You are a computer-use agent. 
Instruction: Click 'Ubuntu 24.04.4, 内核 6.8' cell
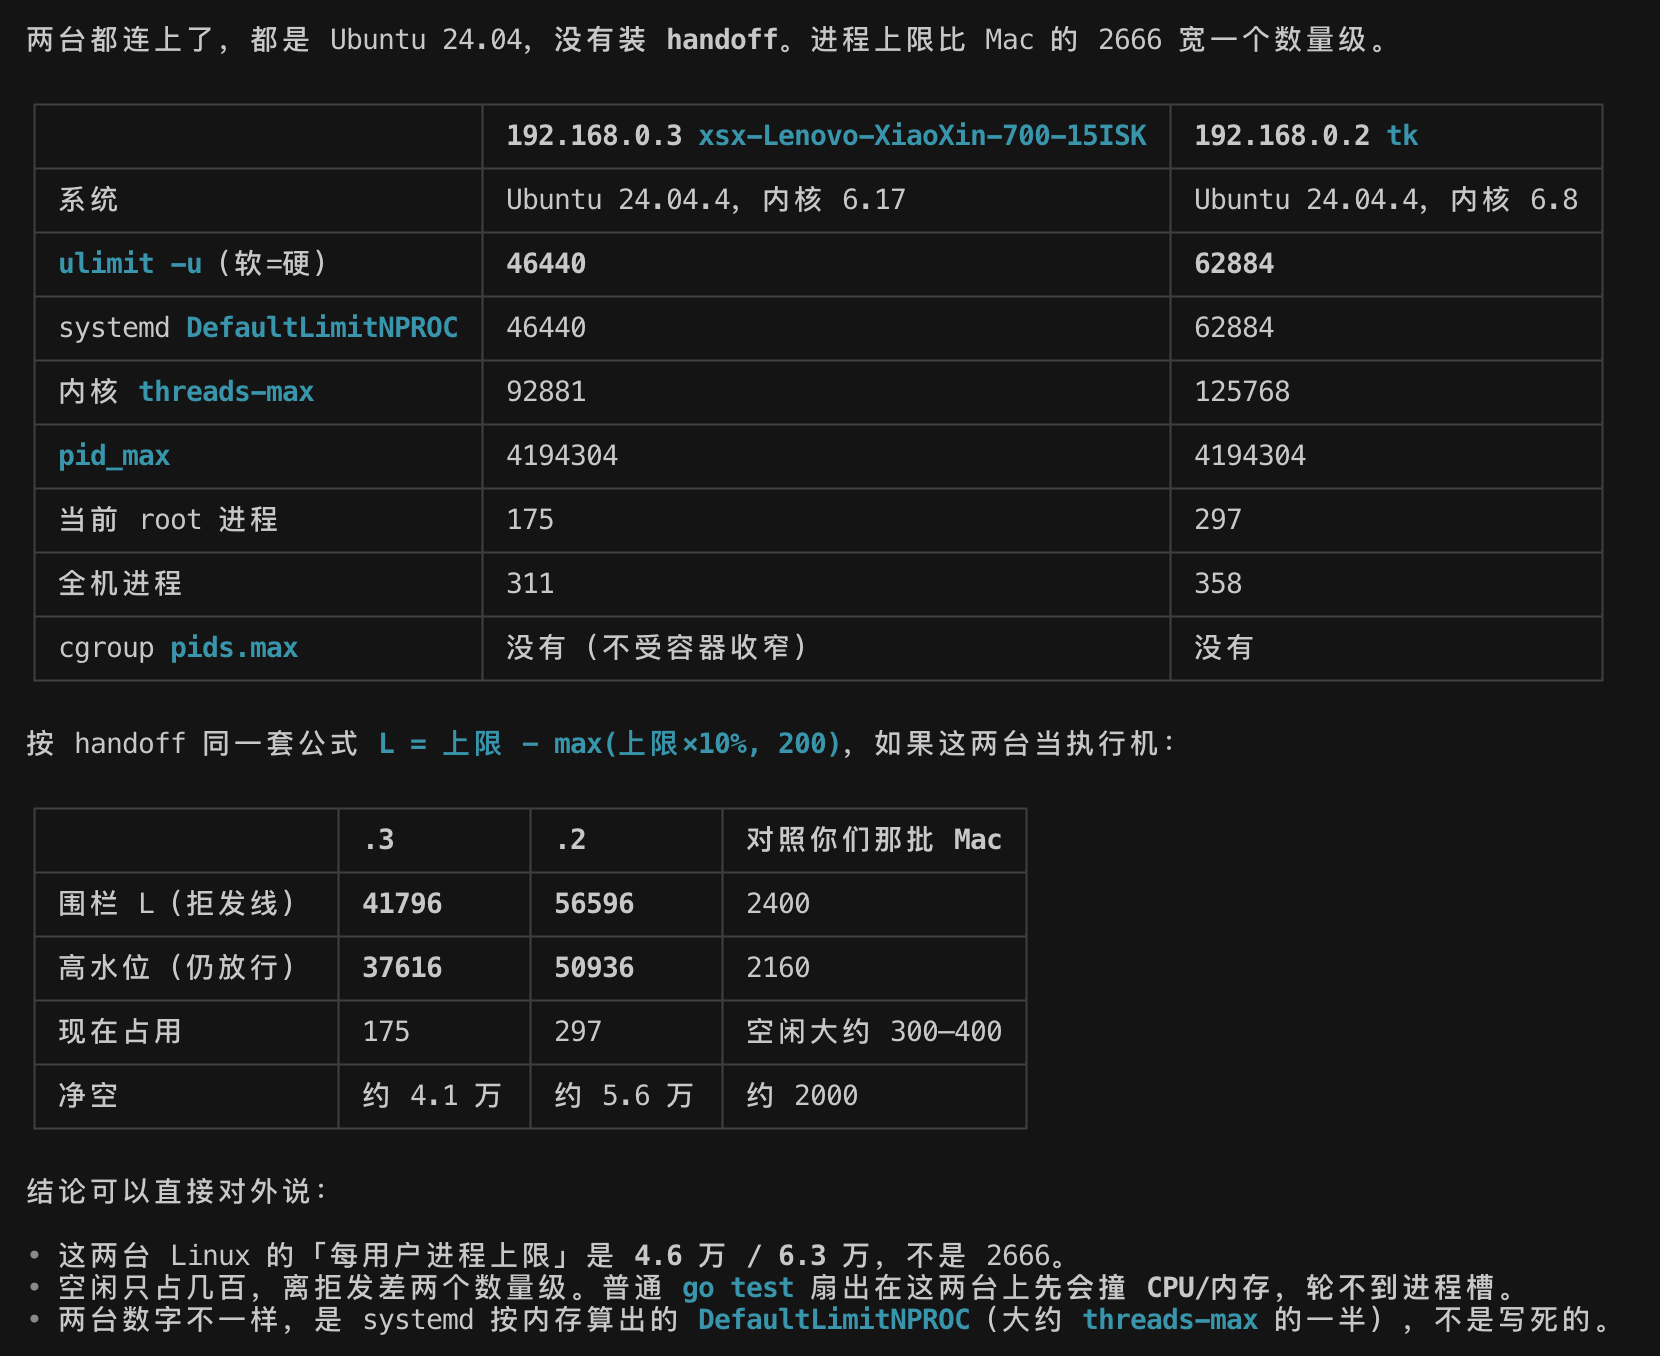[x=1386, y=200]
